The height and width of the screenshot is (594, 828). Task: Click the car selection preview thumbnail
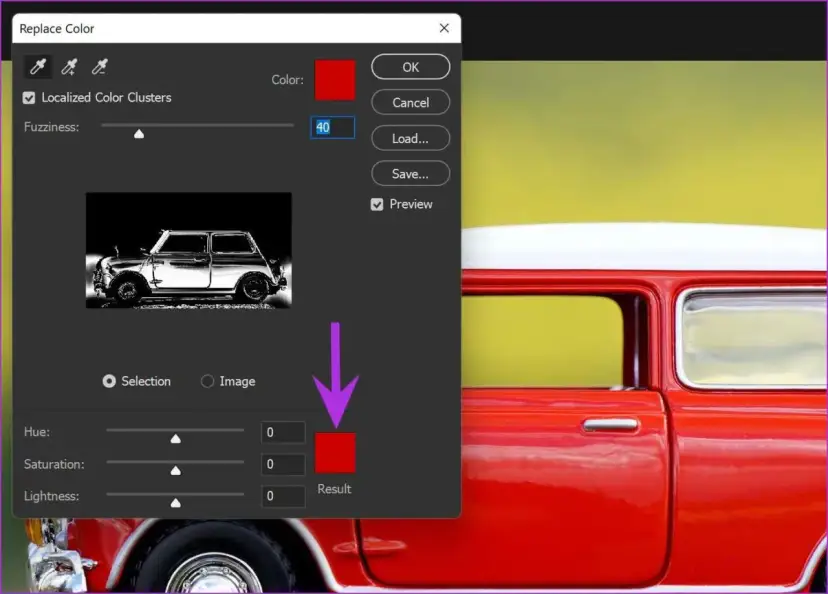188,252
